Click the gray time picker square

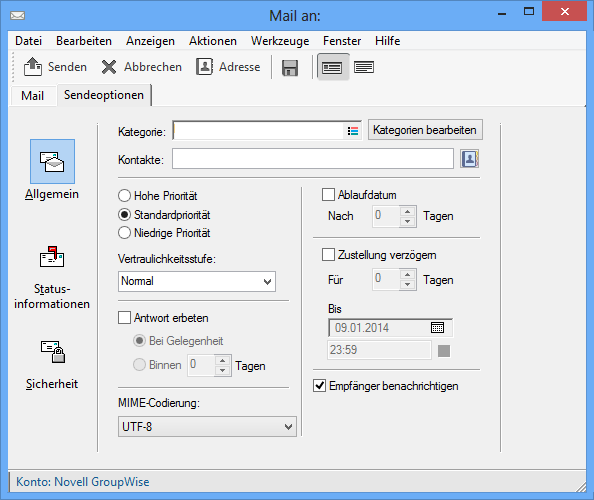[x=444, y=351]
